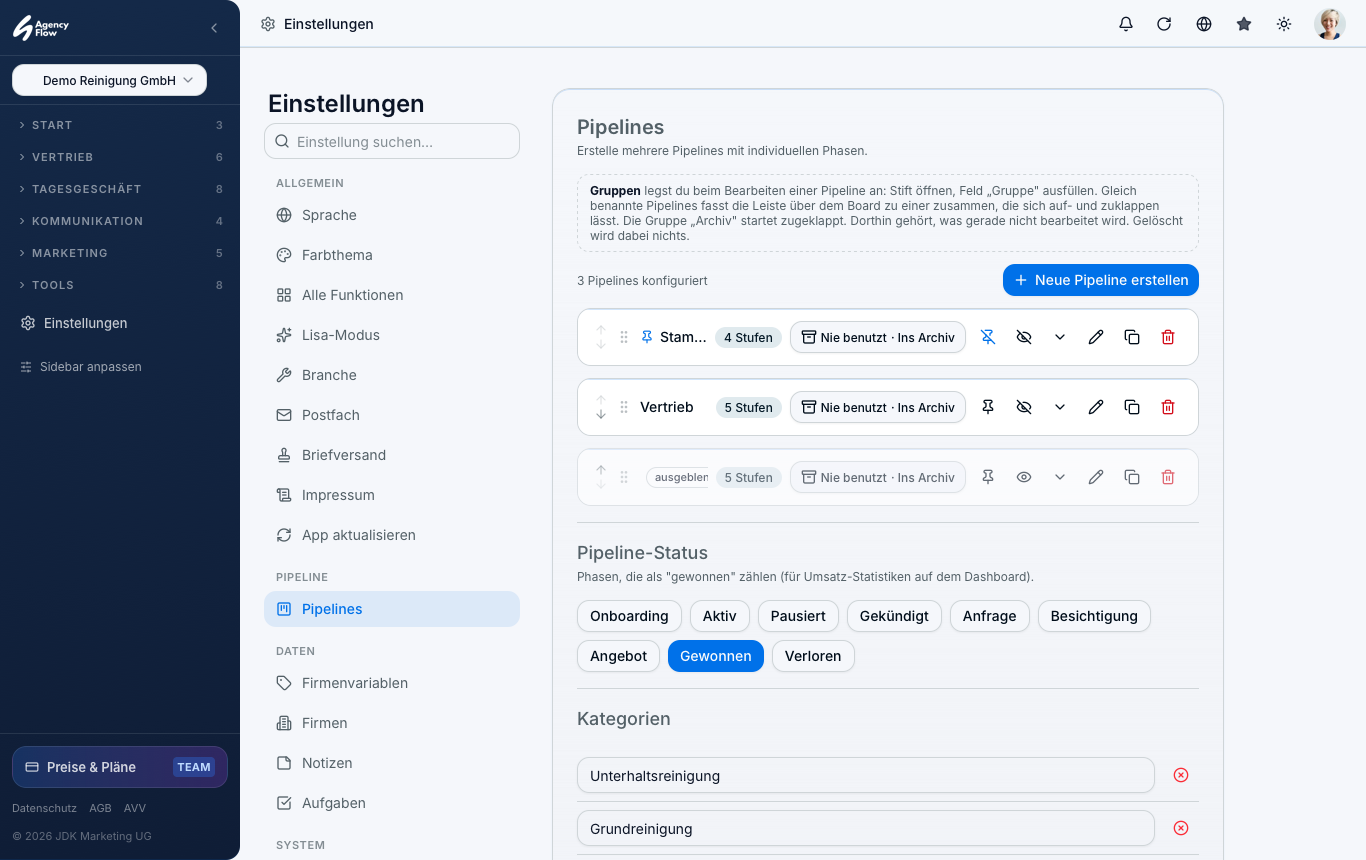Viewport: 1366px width, 860px height.
Task: Move the Vertrieb pipeline down
Action: tap(601, 414)
